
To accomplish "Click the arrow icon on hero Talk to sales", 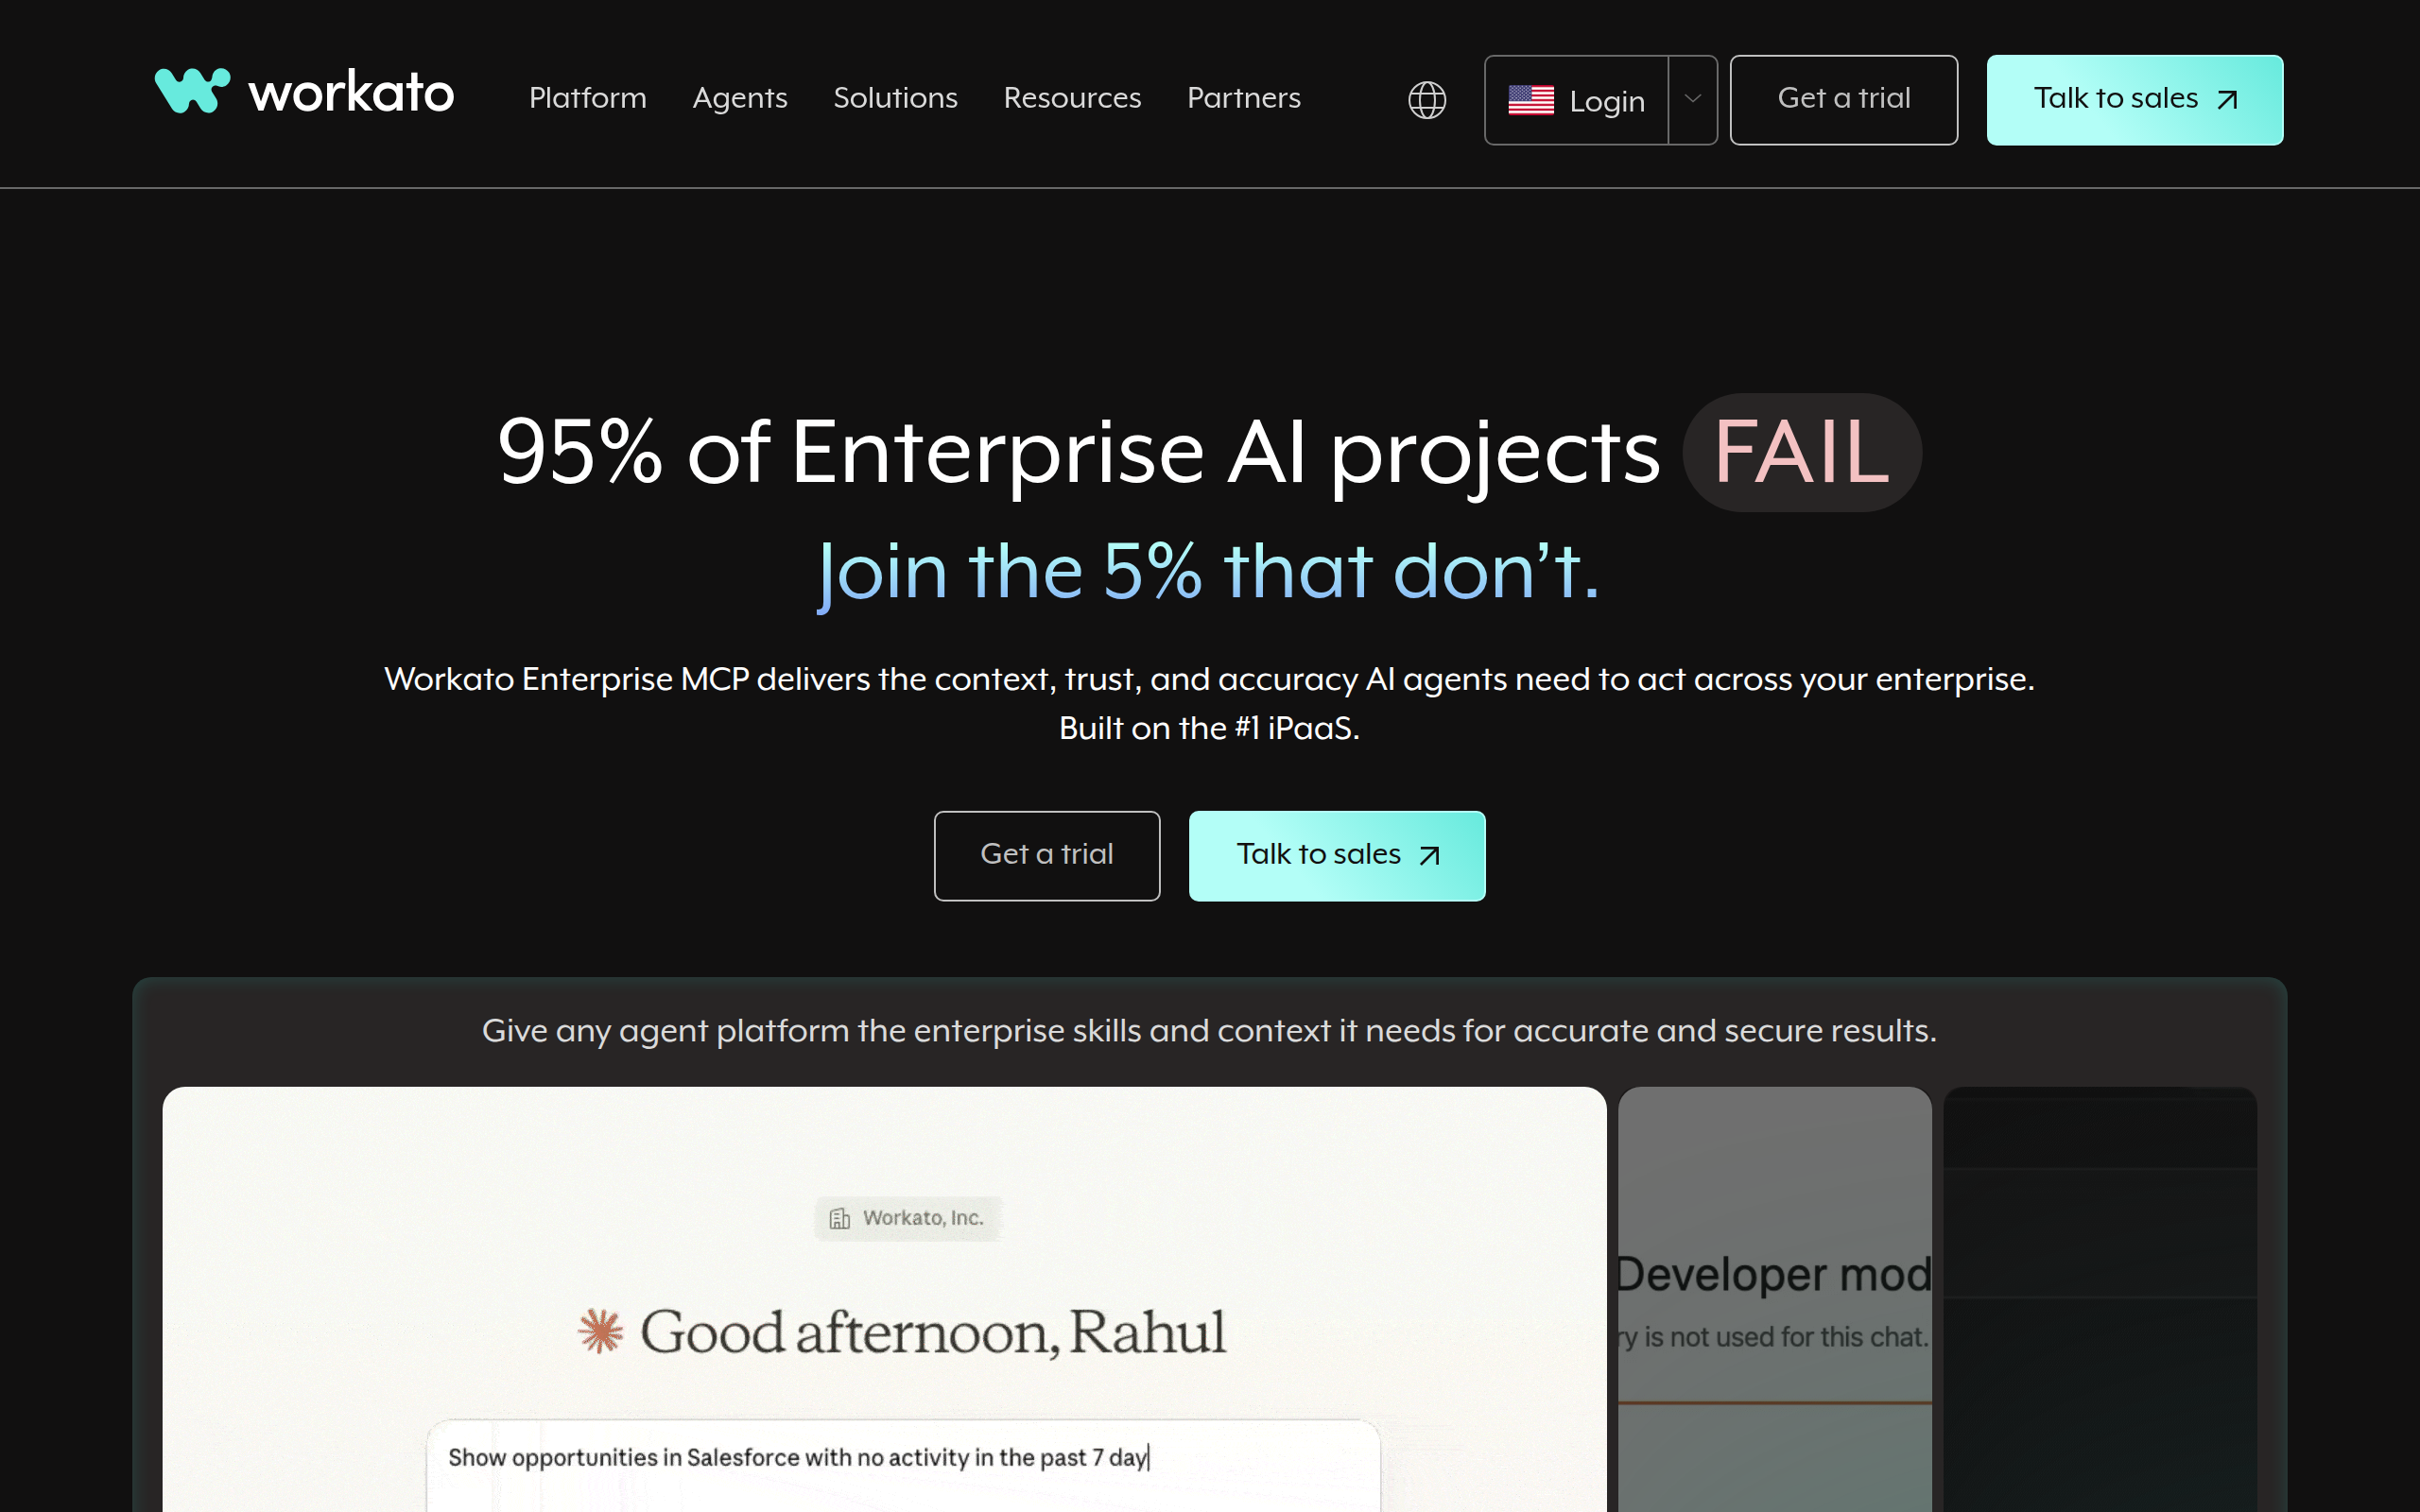I will (x=1430, y=856).
